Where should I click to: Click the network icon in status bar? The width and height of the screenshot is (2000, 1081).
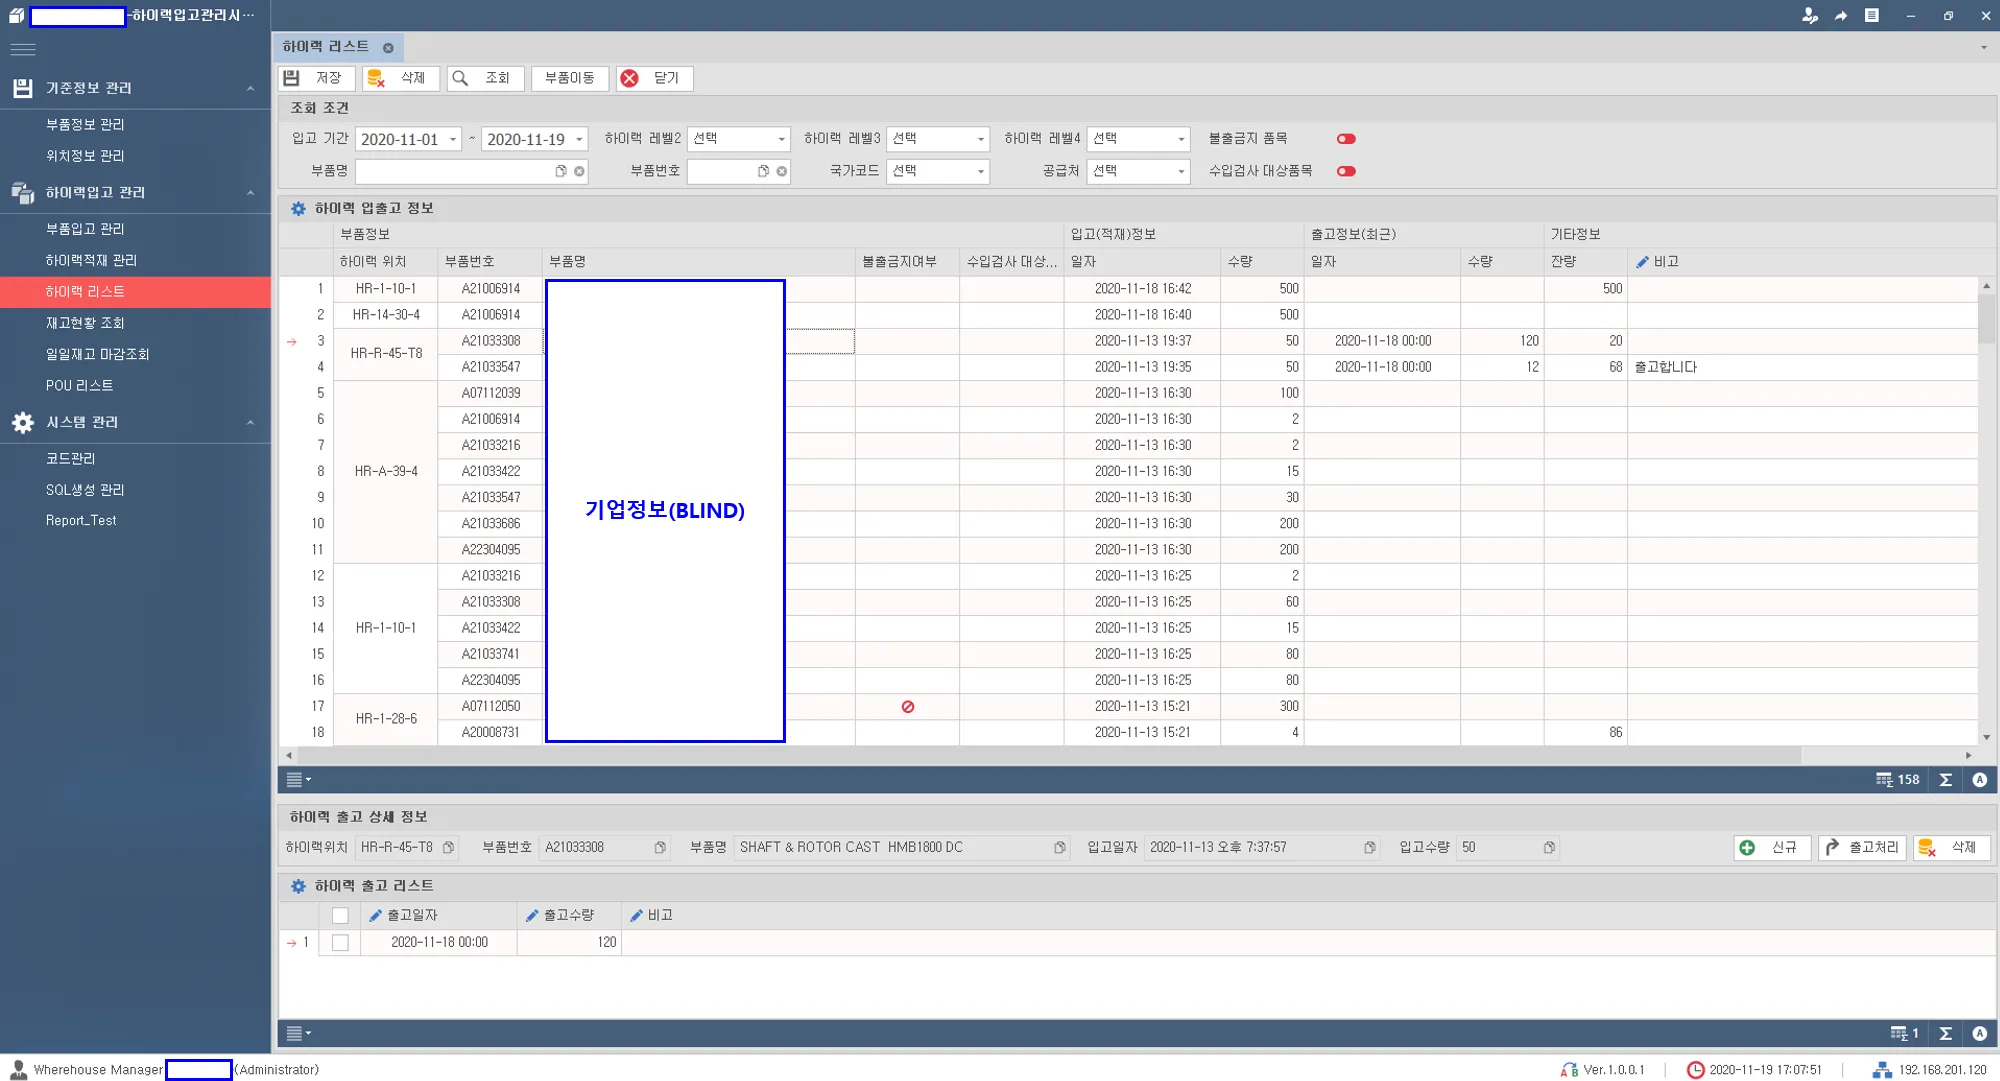[x=1882, y=1070]
